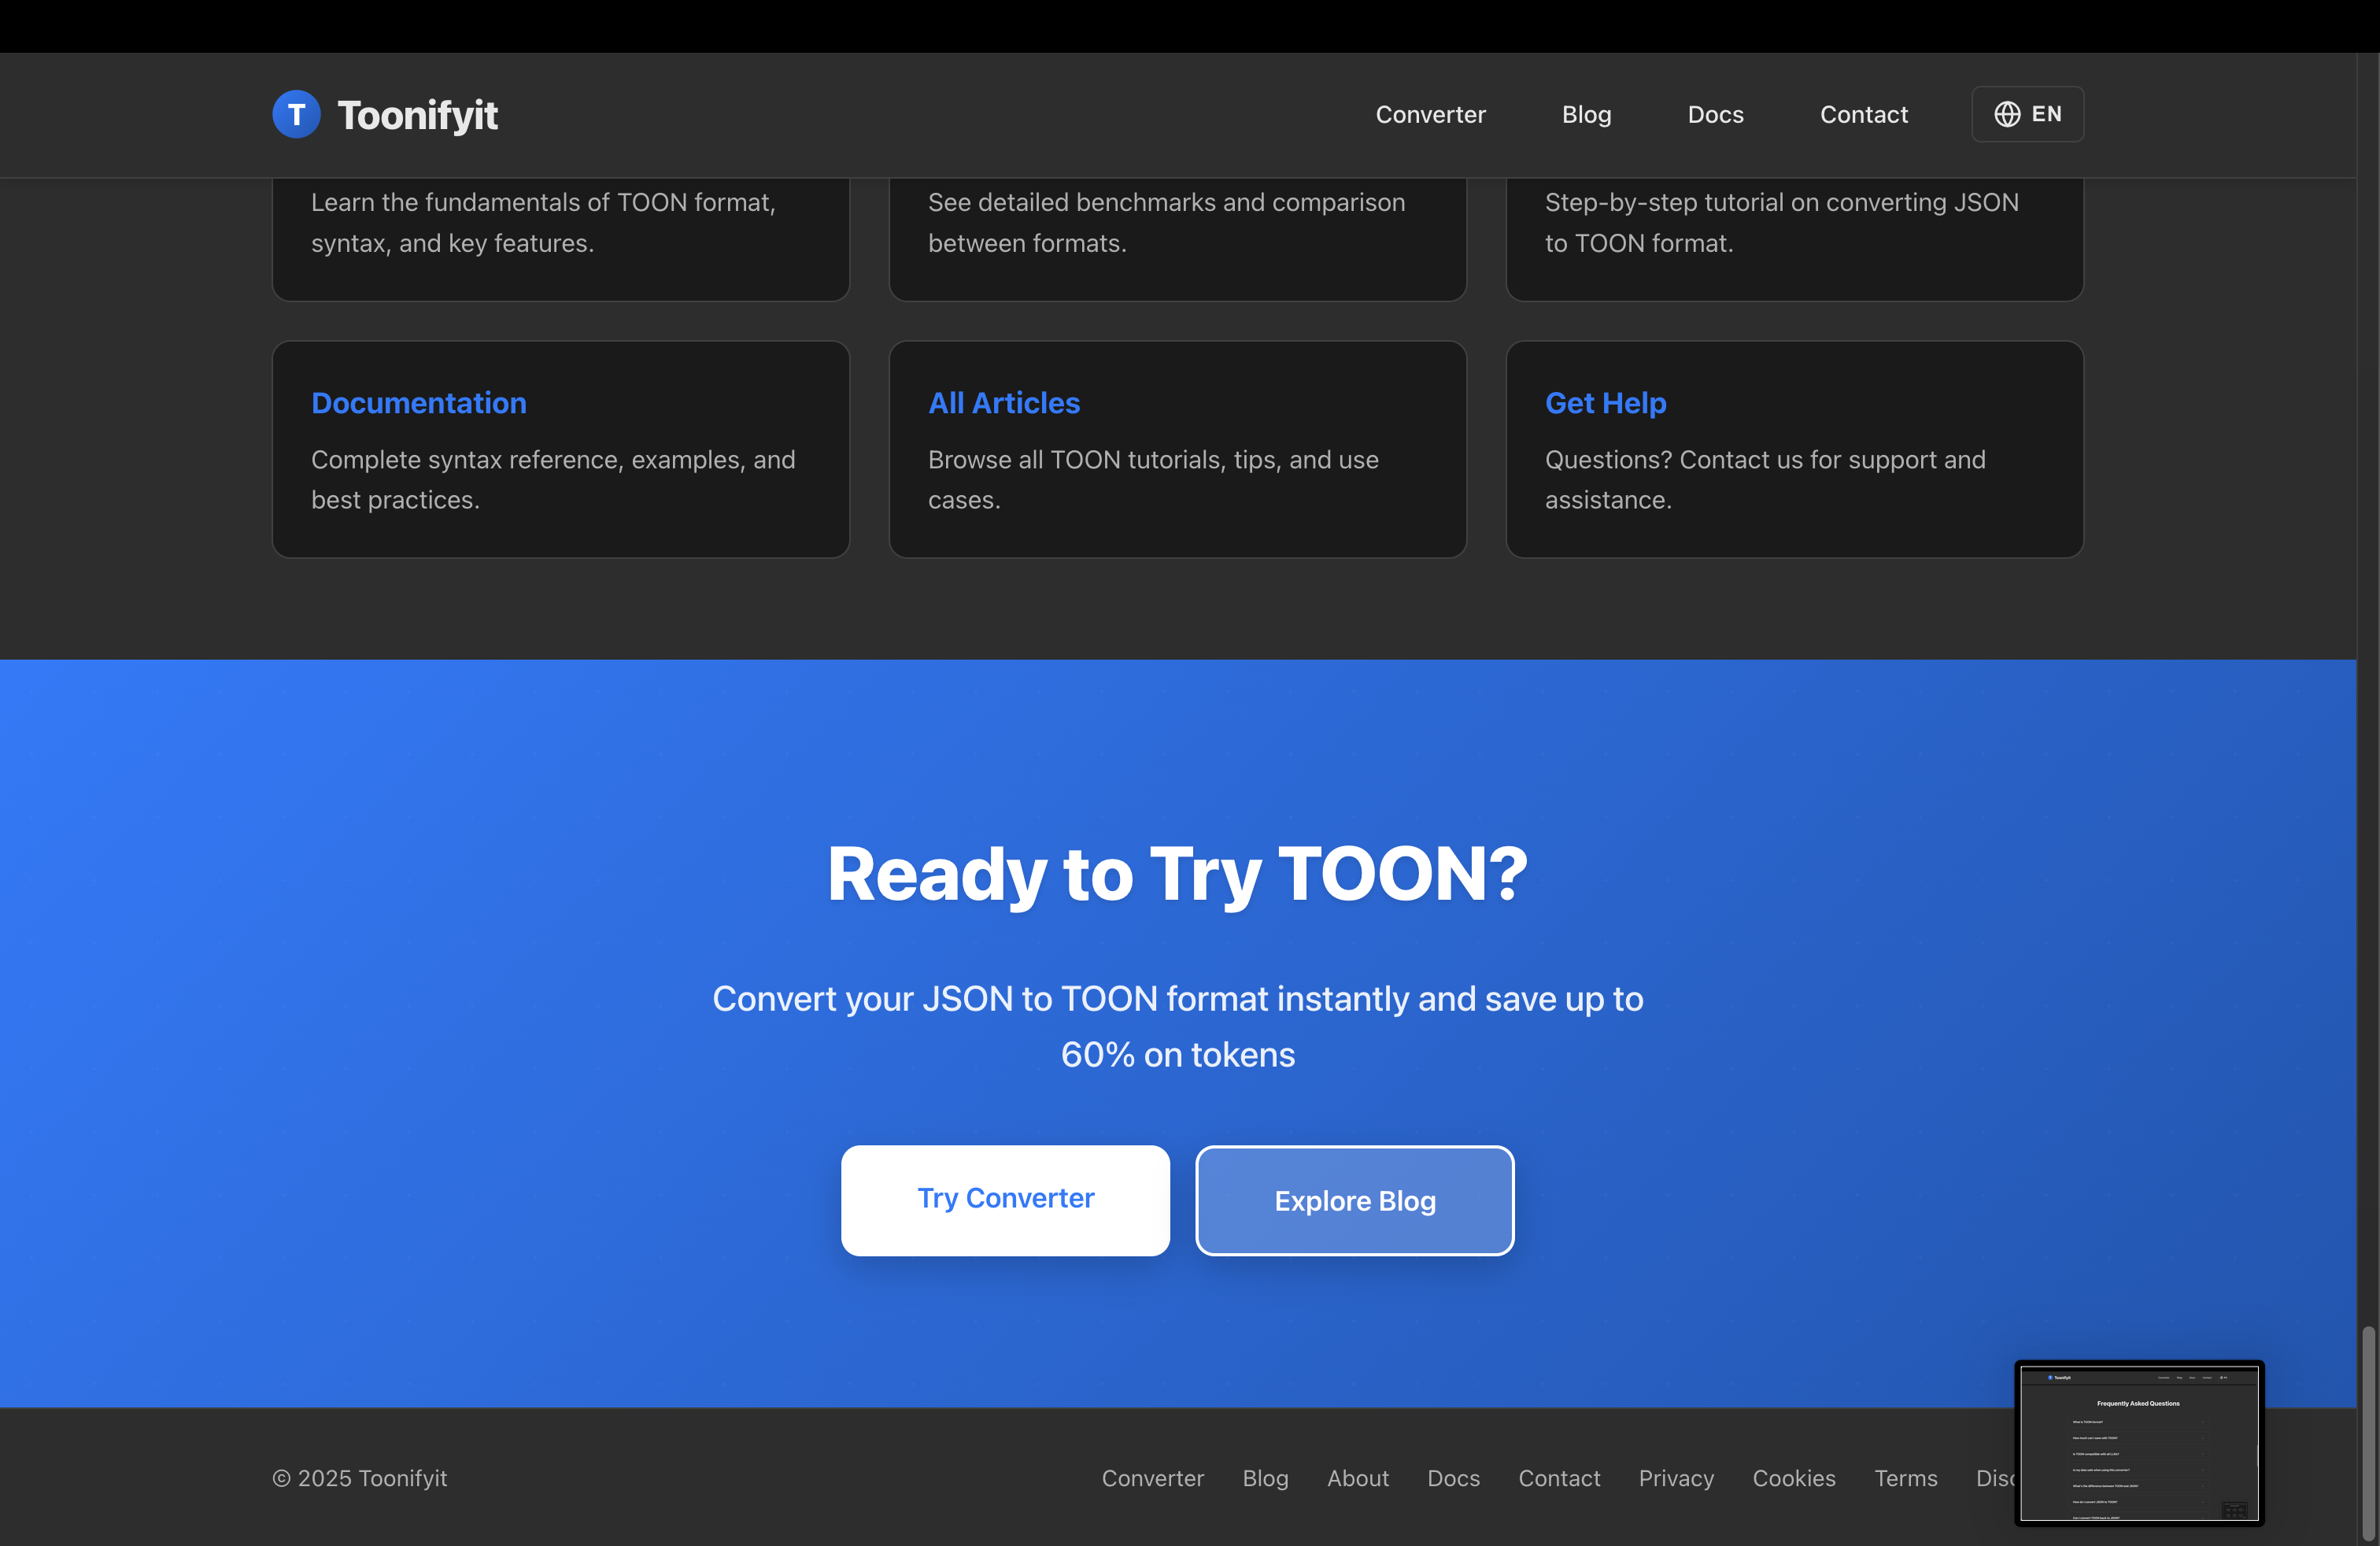Open the Documentation card
Viewport: 2380px width, 1546px height.
pyautogui.click(x=418, y=403)
